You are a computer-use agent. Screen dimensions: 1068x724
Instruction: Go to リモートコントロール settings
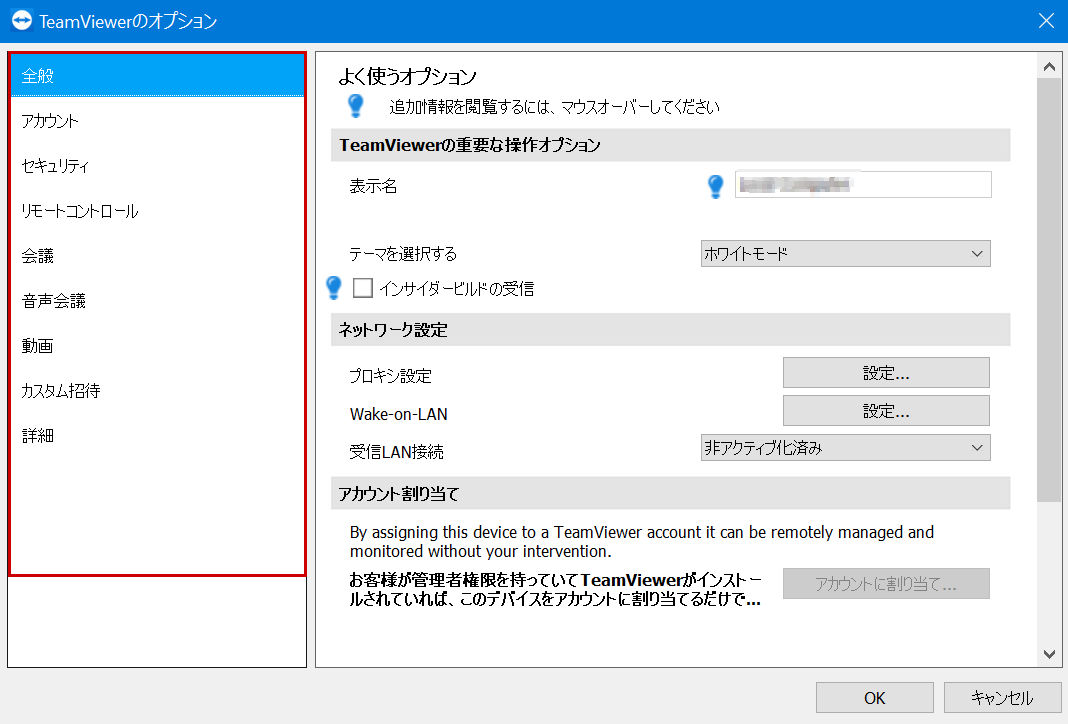pyautogui.click(x=157, y=210)
